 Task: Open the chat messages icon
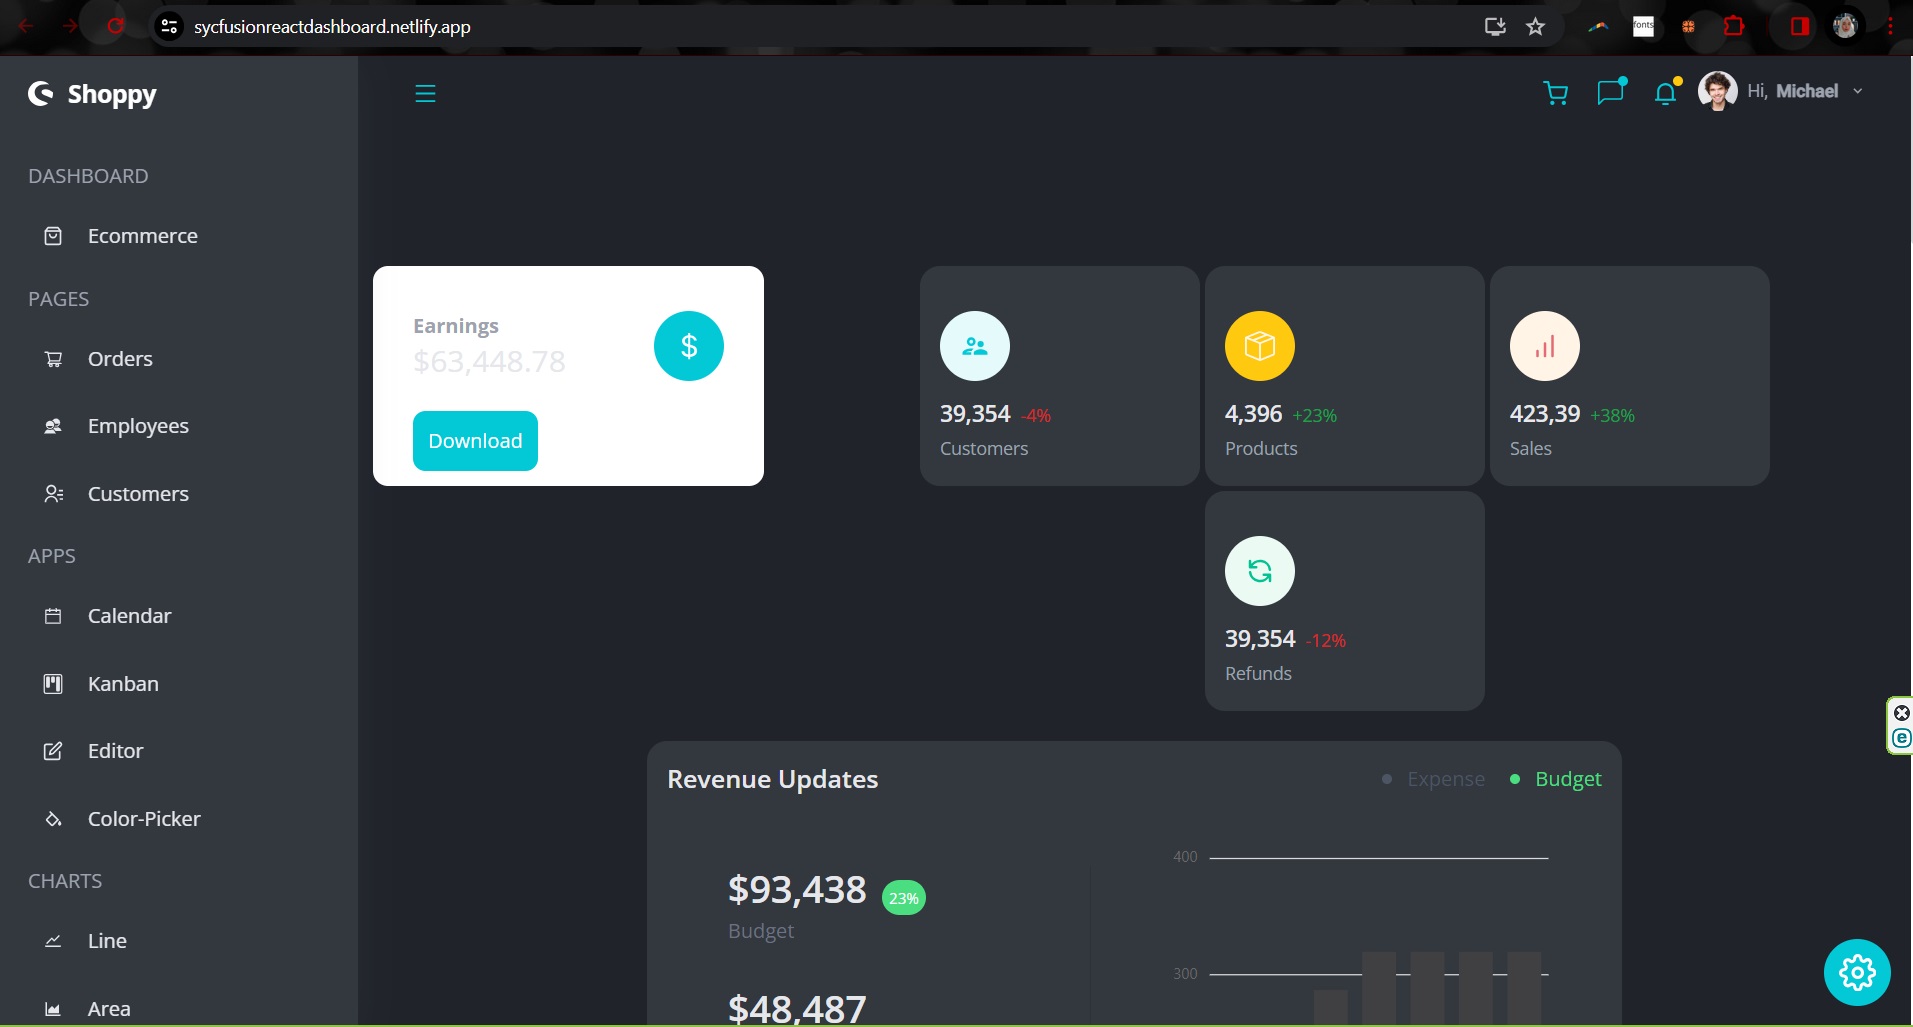1610,92
